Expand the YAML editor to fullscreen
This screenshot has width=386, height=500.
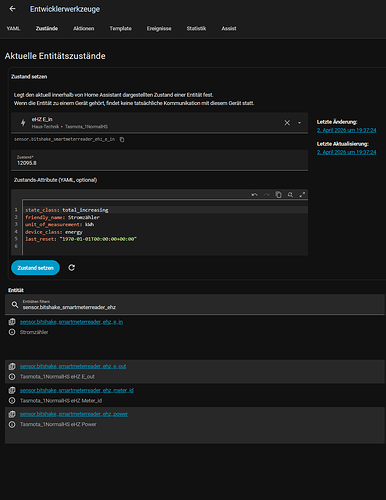pyautogui.click(x=302, y=195)
